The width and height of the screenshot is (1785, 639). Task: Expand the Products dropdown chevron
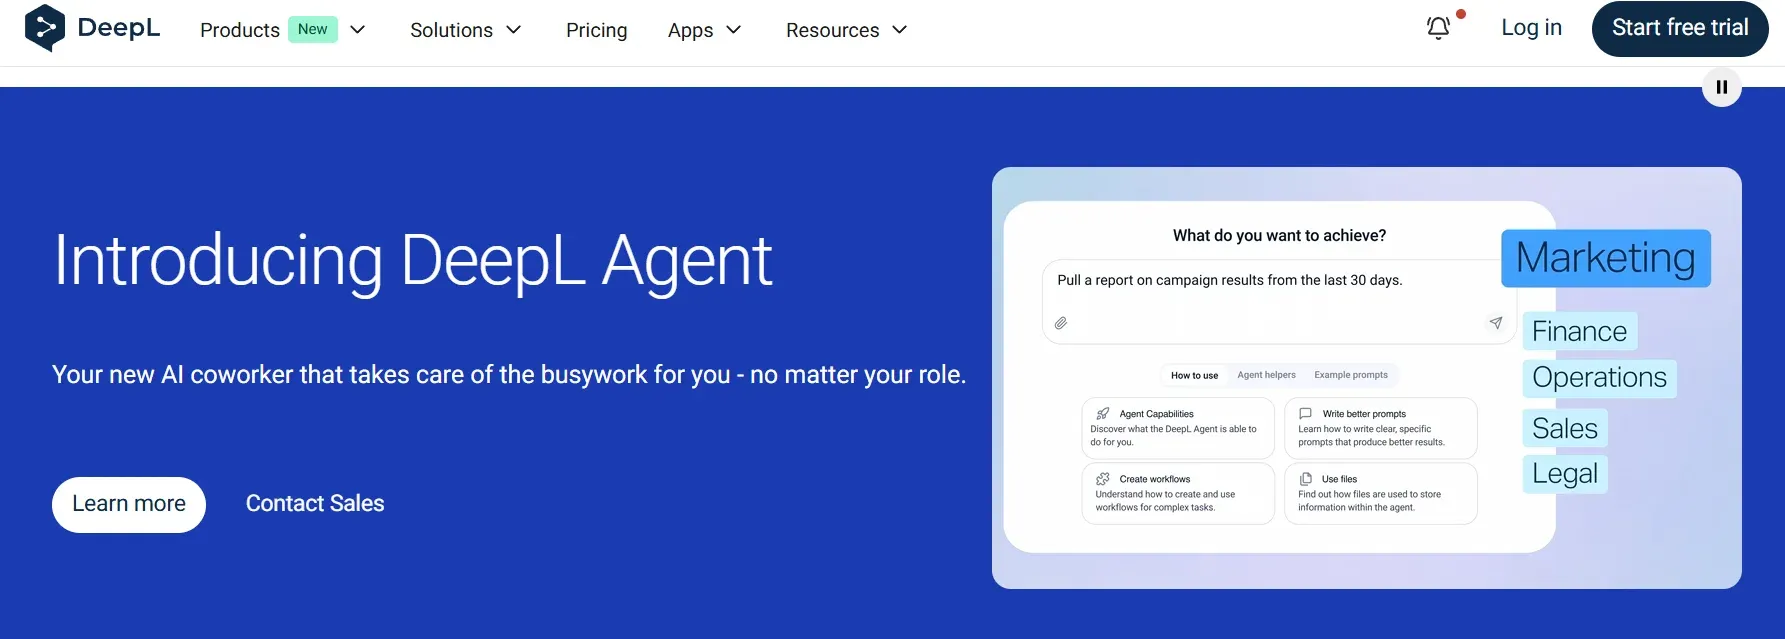[x=357, y=30]
